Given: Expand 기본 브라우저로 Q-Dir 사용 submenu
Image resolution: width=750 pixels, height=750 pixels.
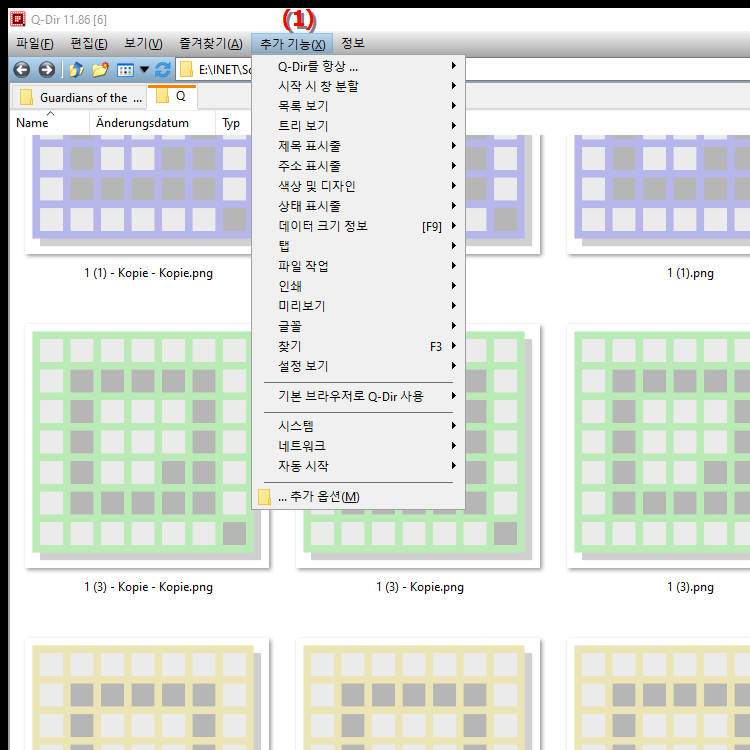Looking at the screenshot, I should 358,396.
